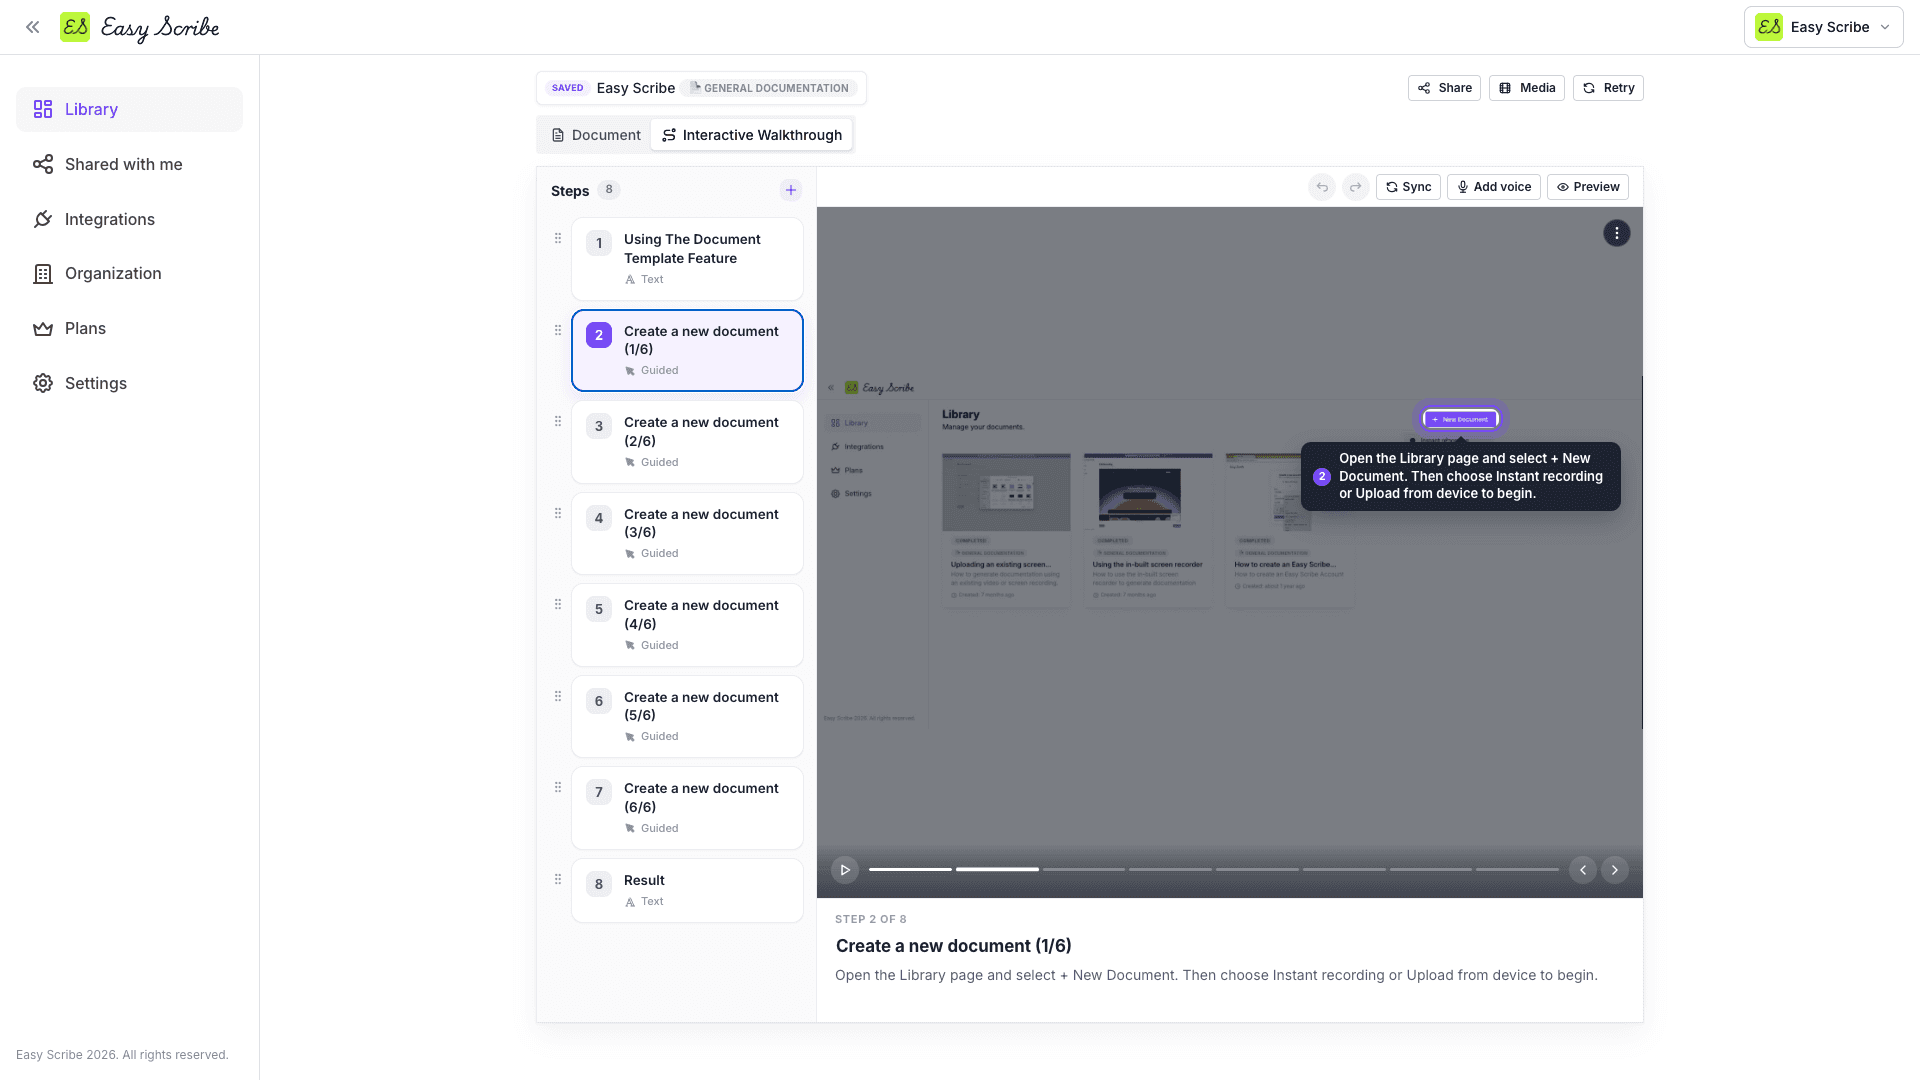Screen dimensions: 1920x1080
Task: Click the Add voice button
Action: pos(1494,187)
